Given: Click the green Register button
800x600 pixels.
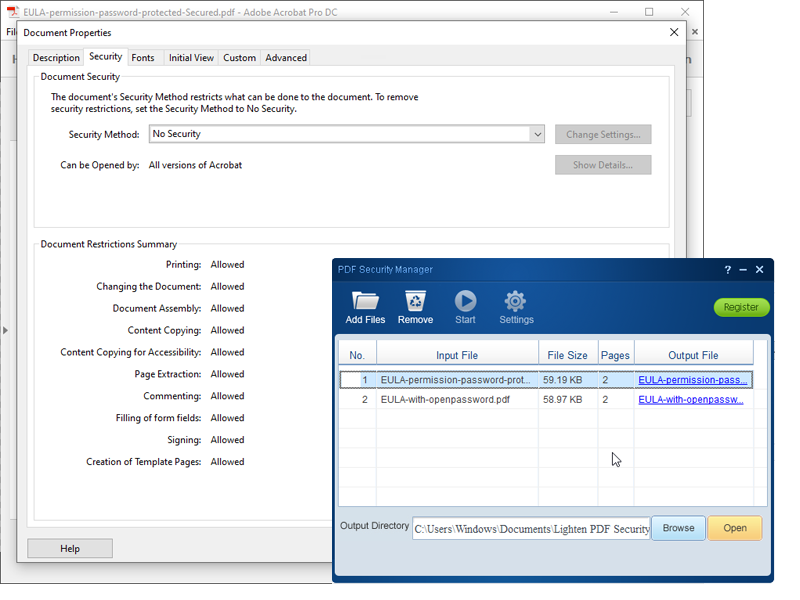Looking at the screenshot, I should click(741, 307).
